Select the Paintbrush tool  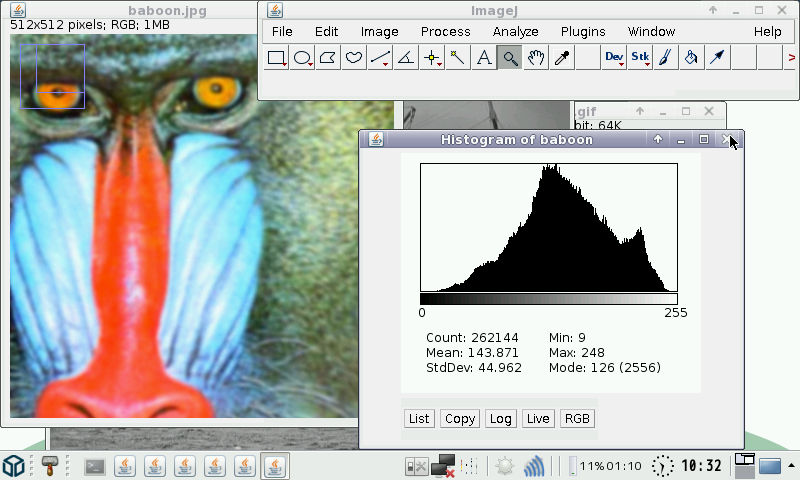point(665,58)
